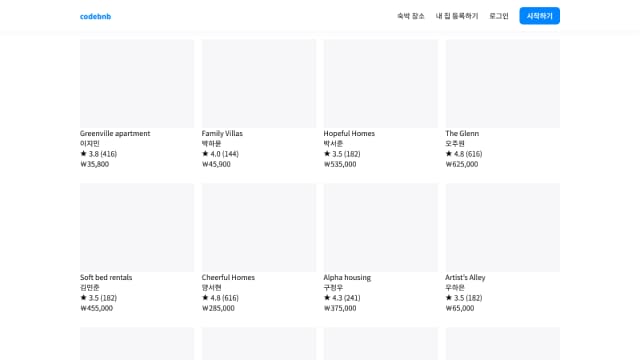Viewport: 640px width, 360px height.
Task: Open Soft bed rentals listing image
Action: (137, 228)
